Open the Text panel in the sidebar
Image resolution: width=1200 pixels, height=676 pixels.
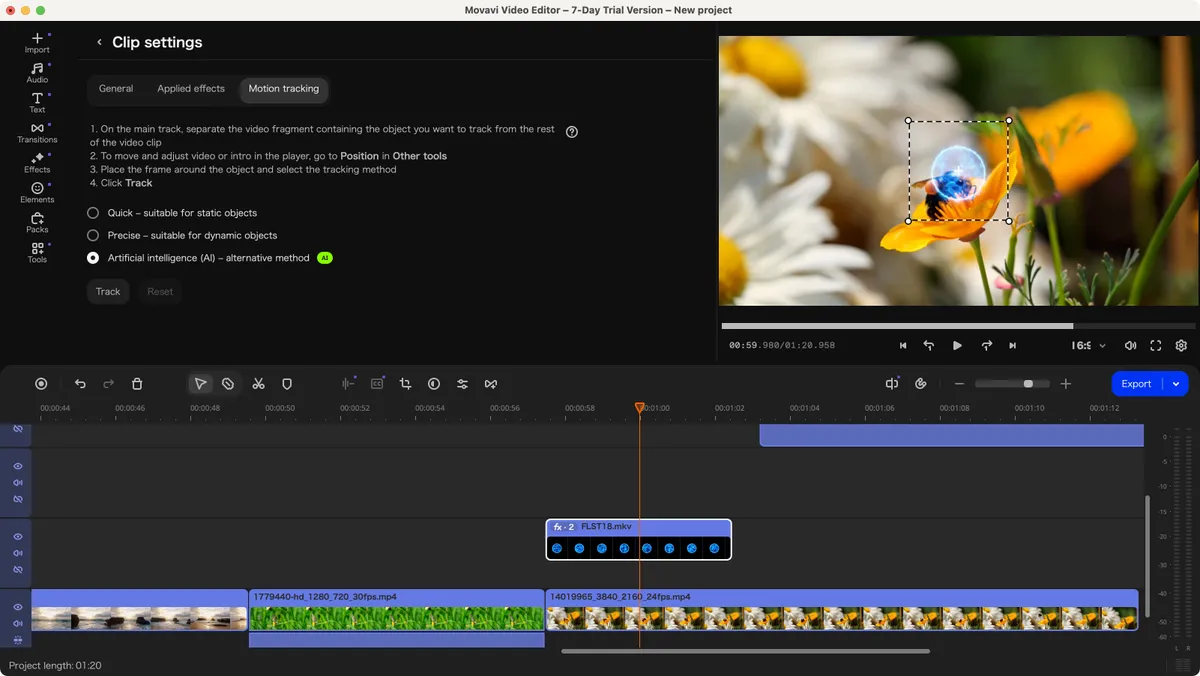[x=37, y=101]
